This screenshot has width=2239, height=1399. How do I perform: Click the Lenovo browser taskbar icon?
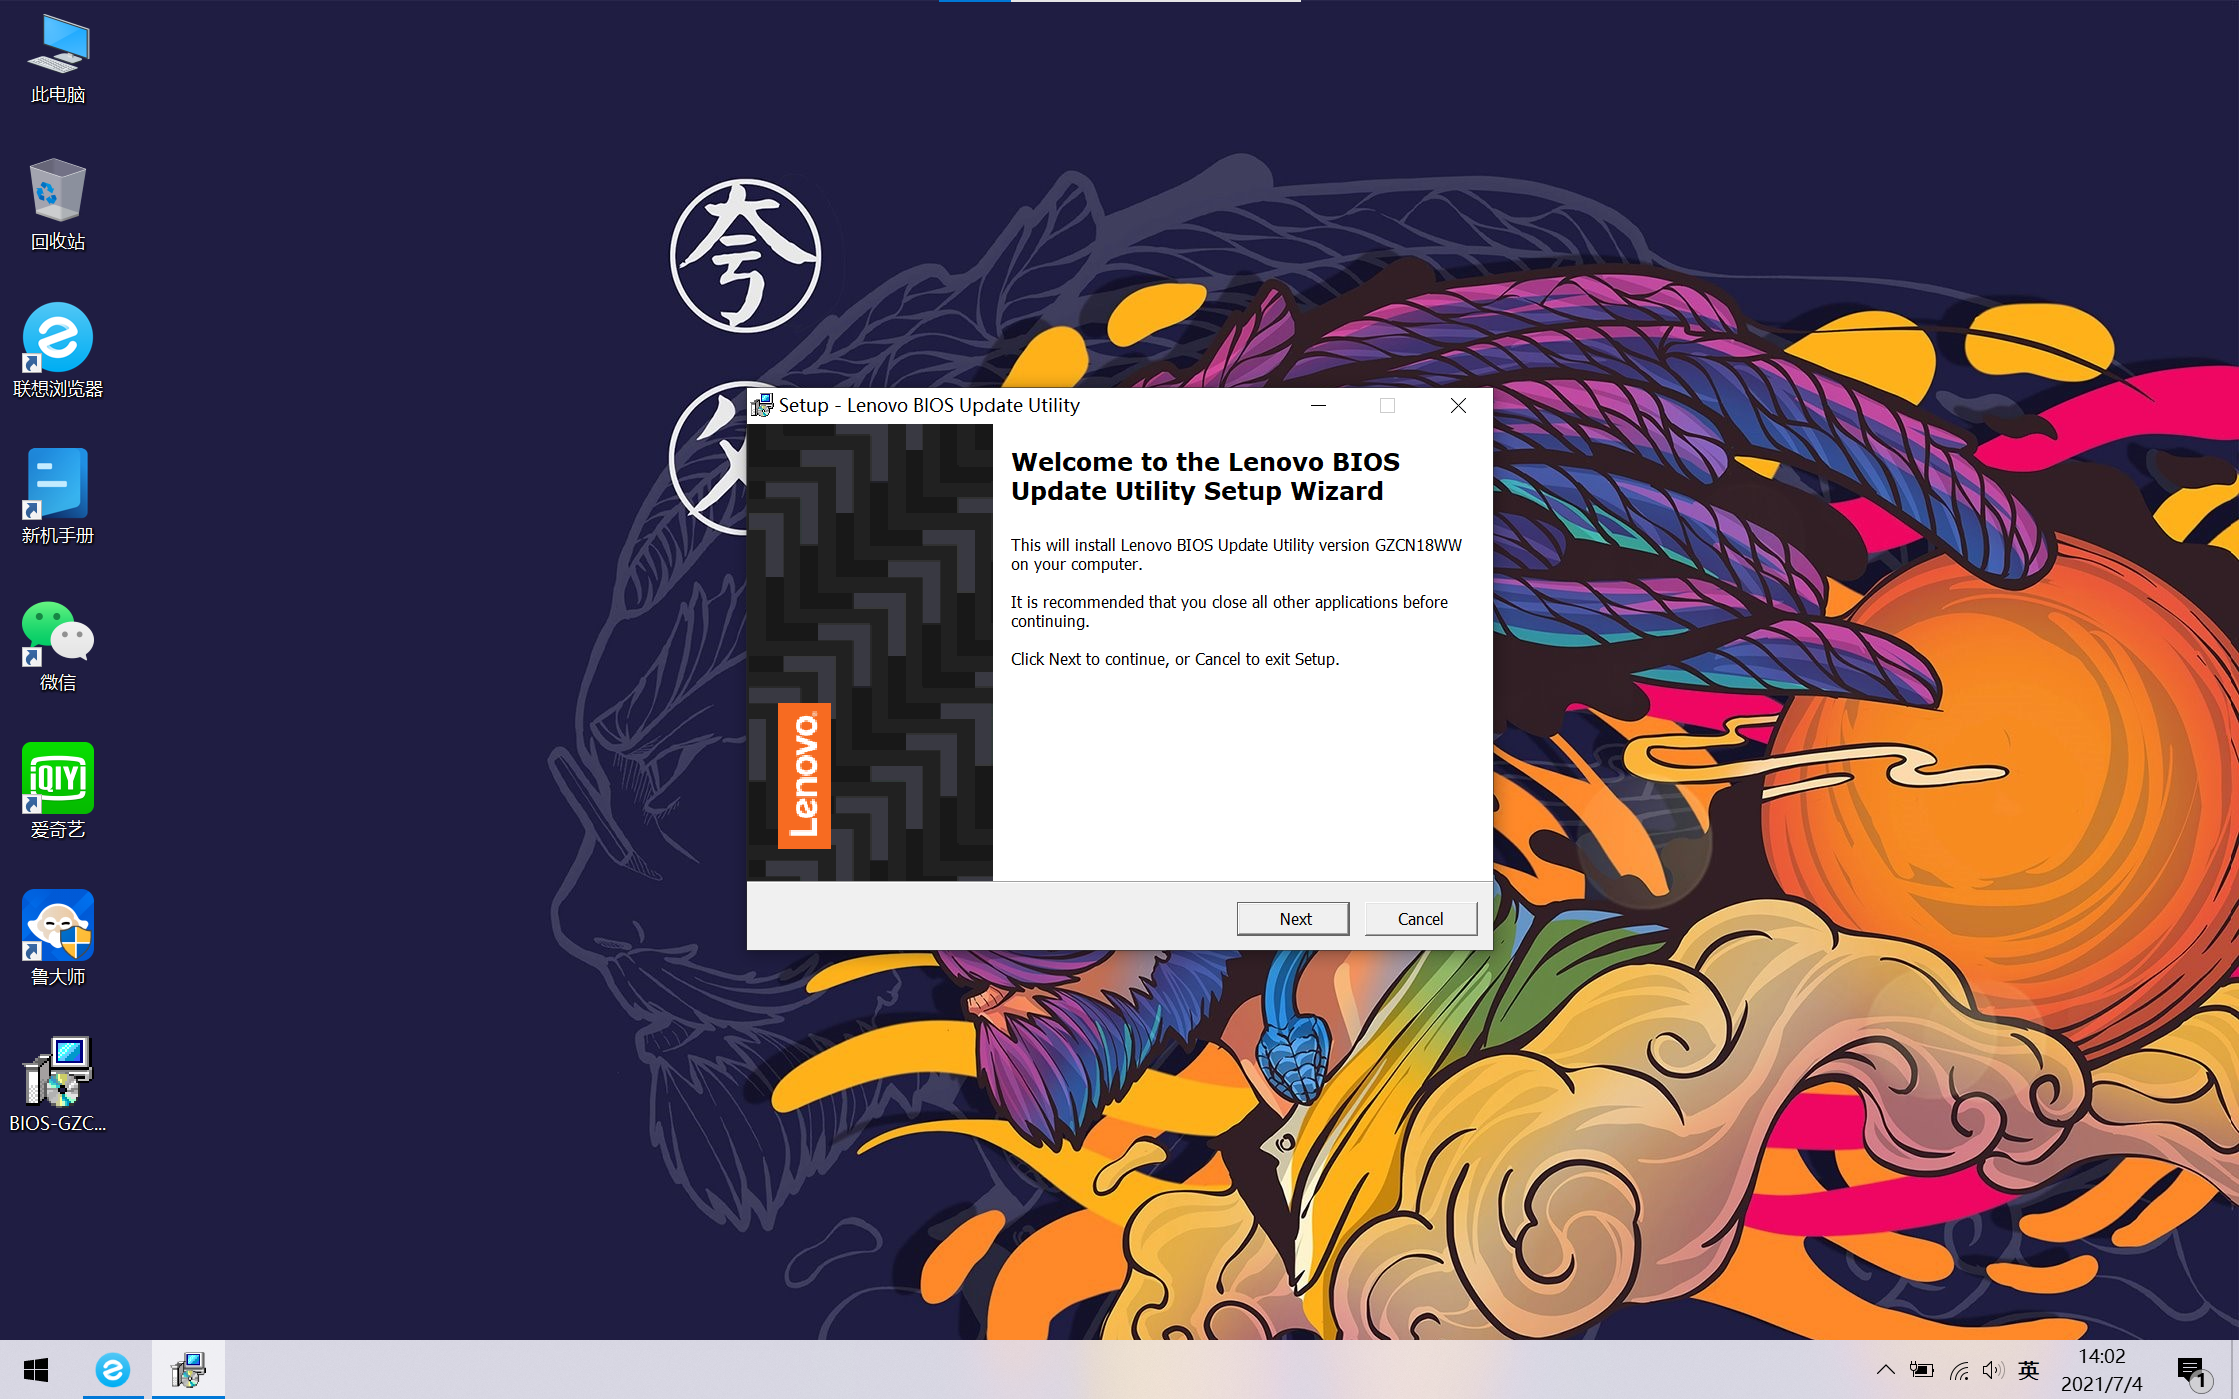[x=113, y=1370]
